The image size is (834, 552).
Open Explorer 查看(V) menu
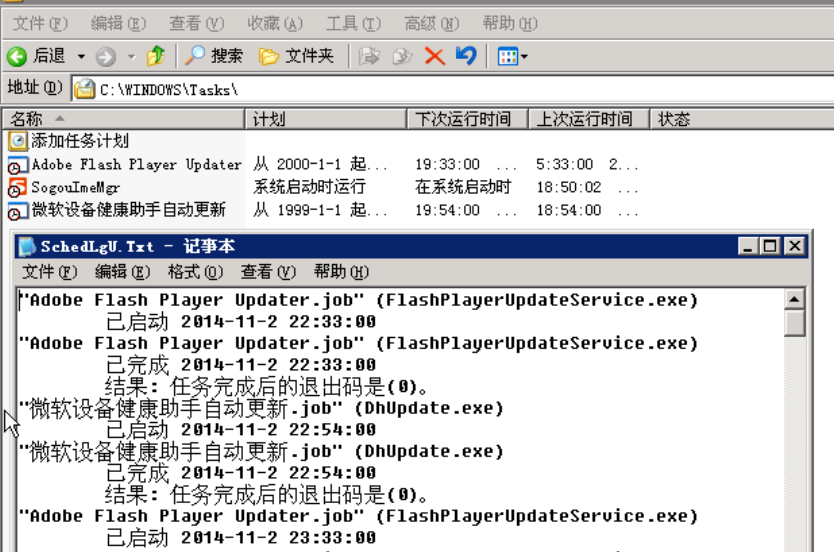[197, 23]
